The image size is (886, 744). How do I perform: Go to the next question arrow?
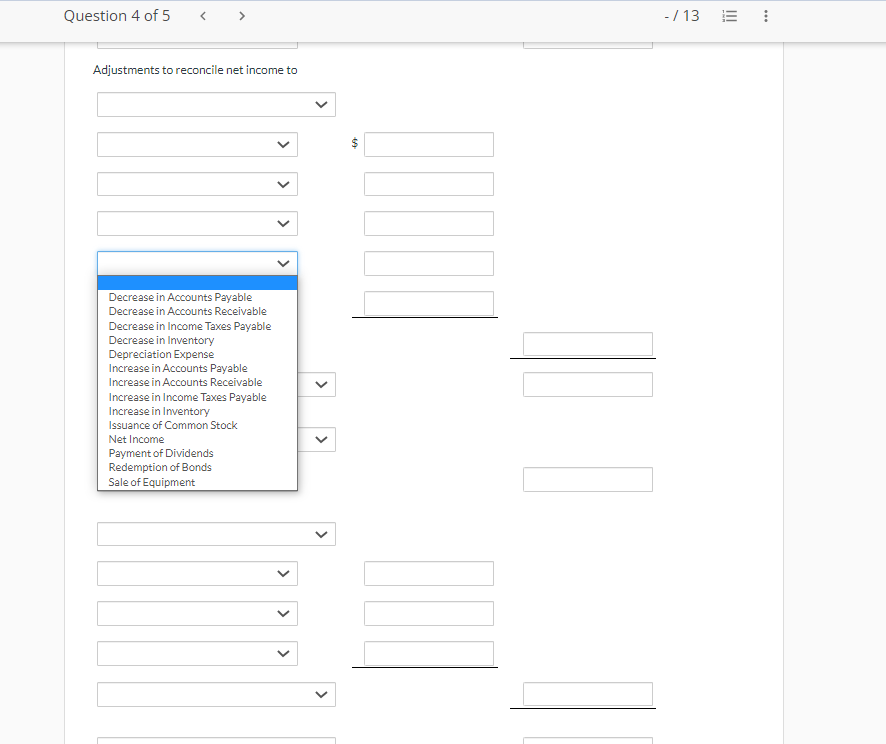(x=242, y=16)
